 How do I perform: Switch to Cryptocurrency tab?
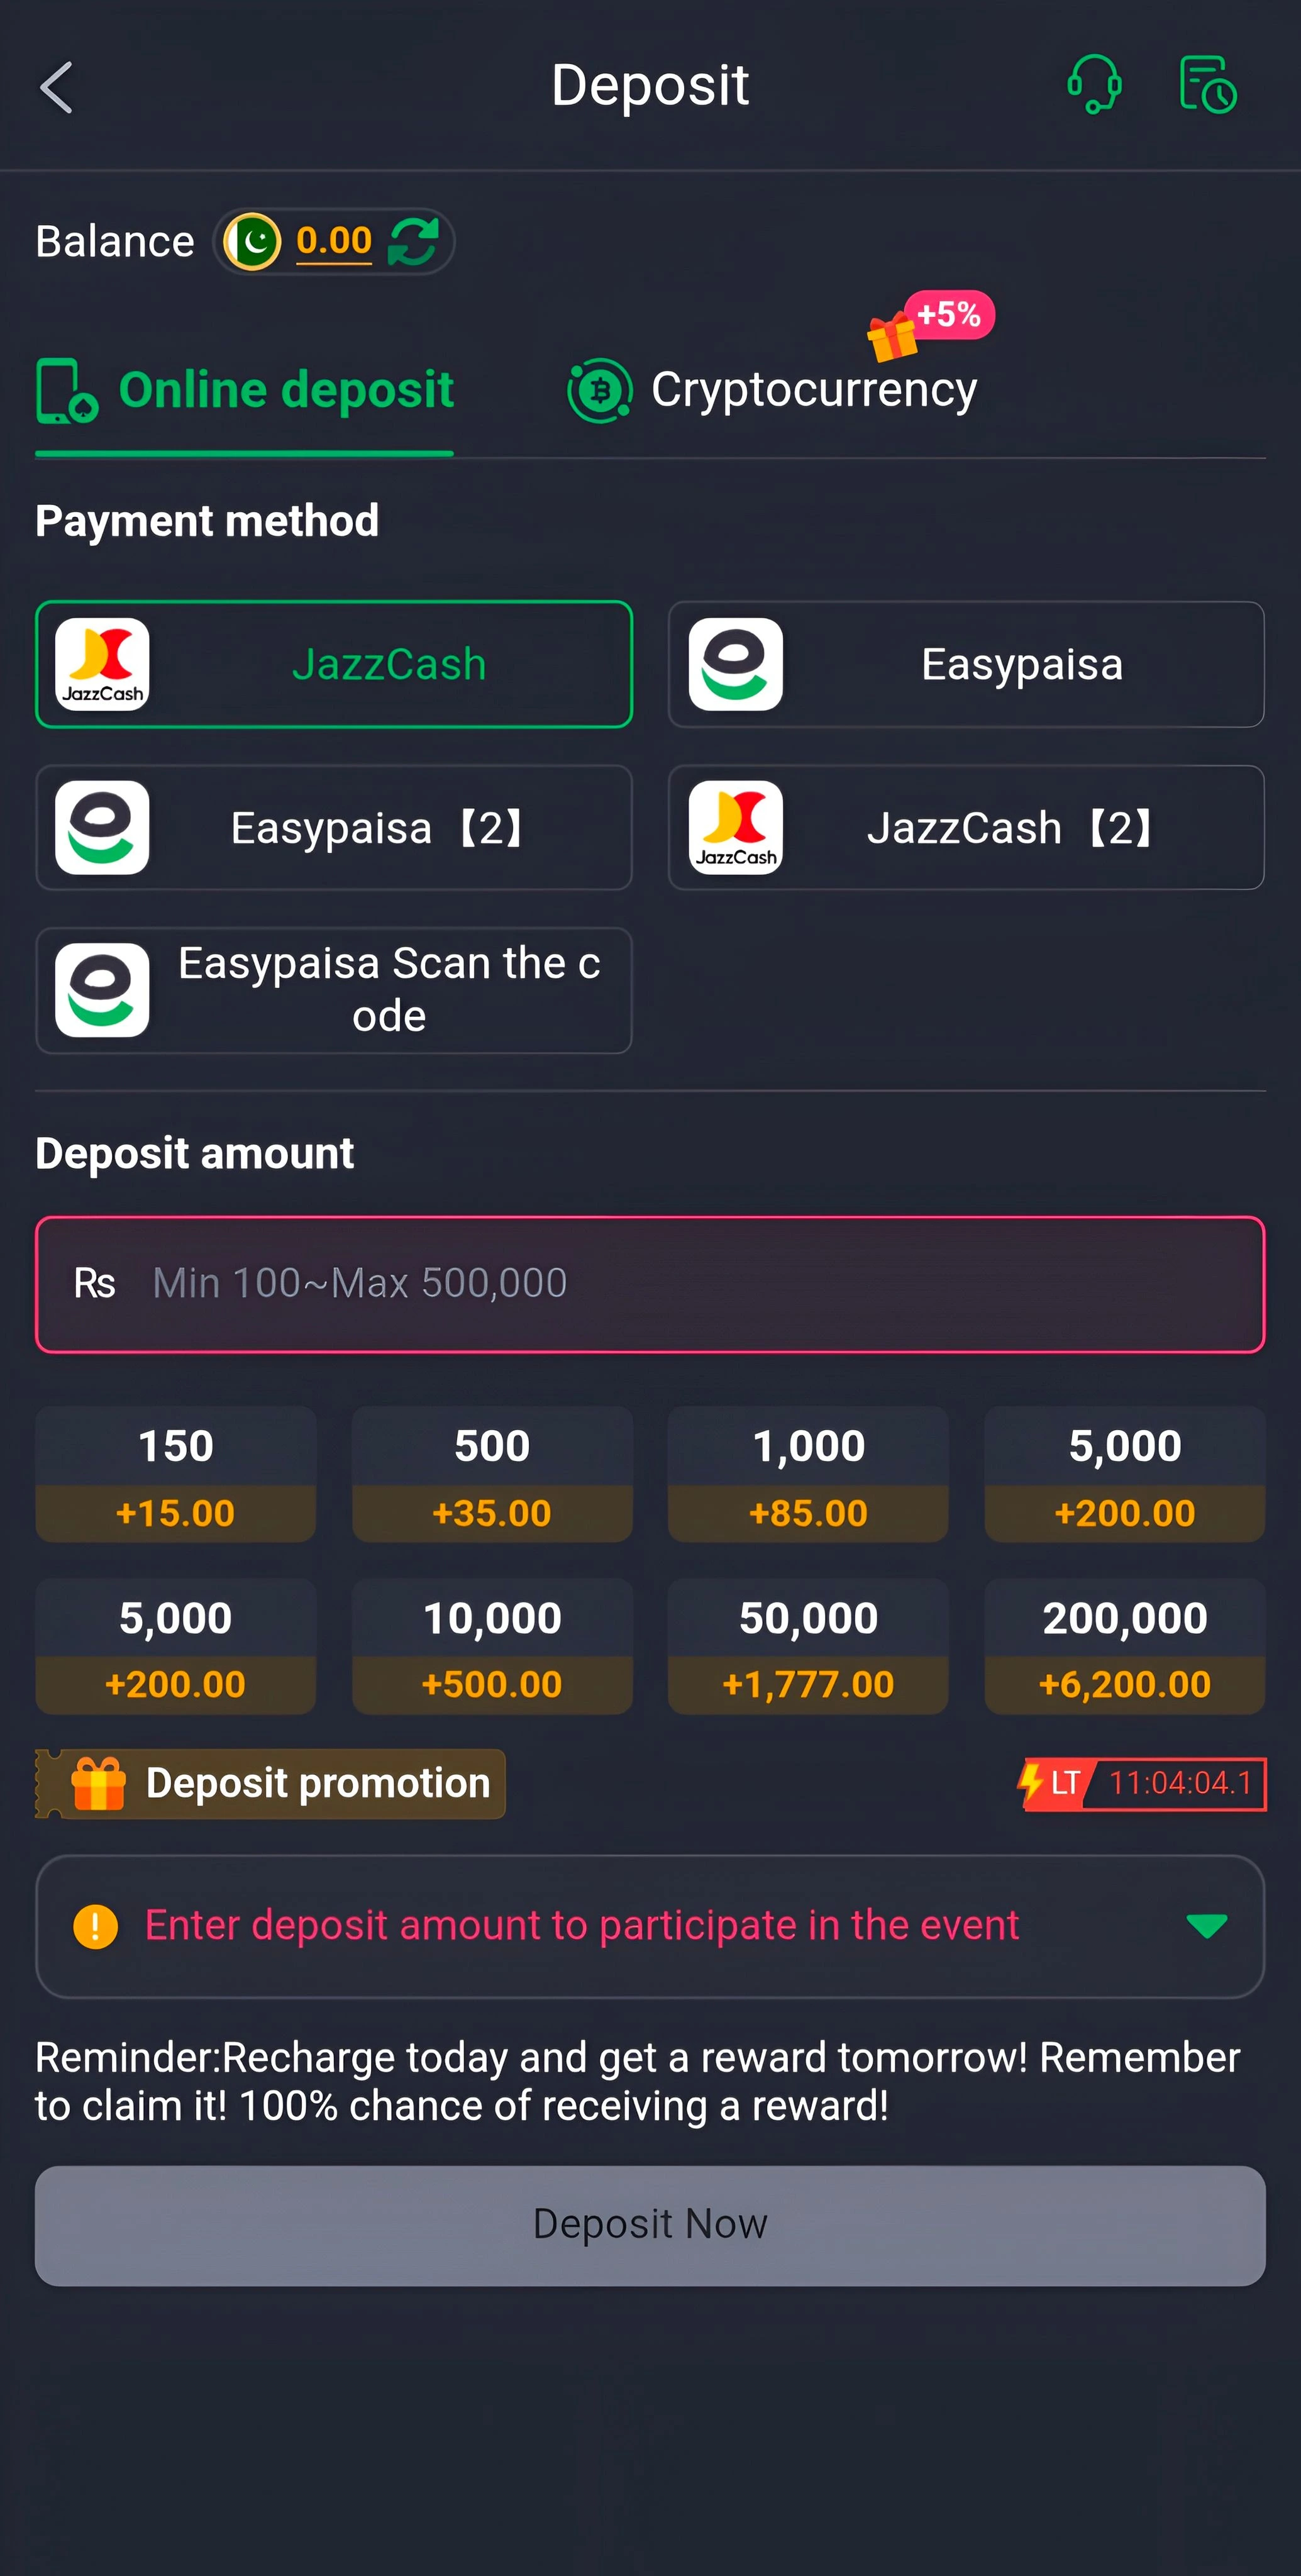click(x=772, y=390)
